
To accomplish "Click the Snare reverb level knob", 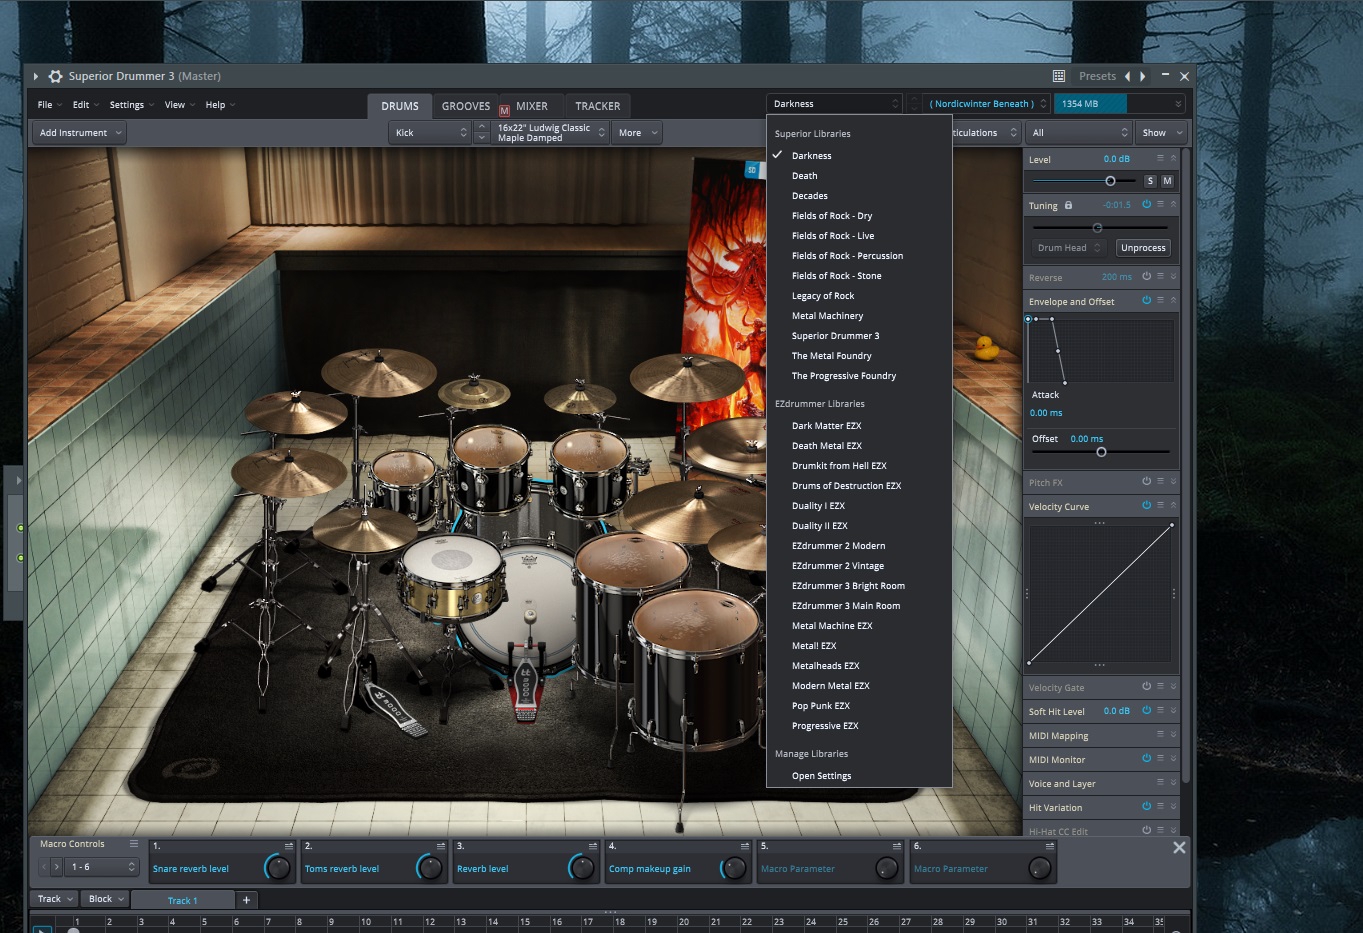I will click(x=278, y=868).
